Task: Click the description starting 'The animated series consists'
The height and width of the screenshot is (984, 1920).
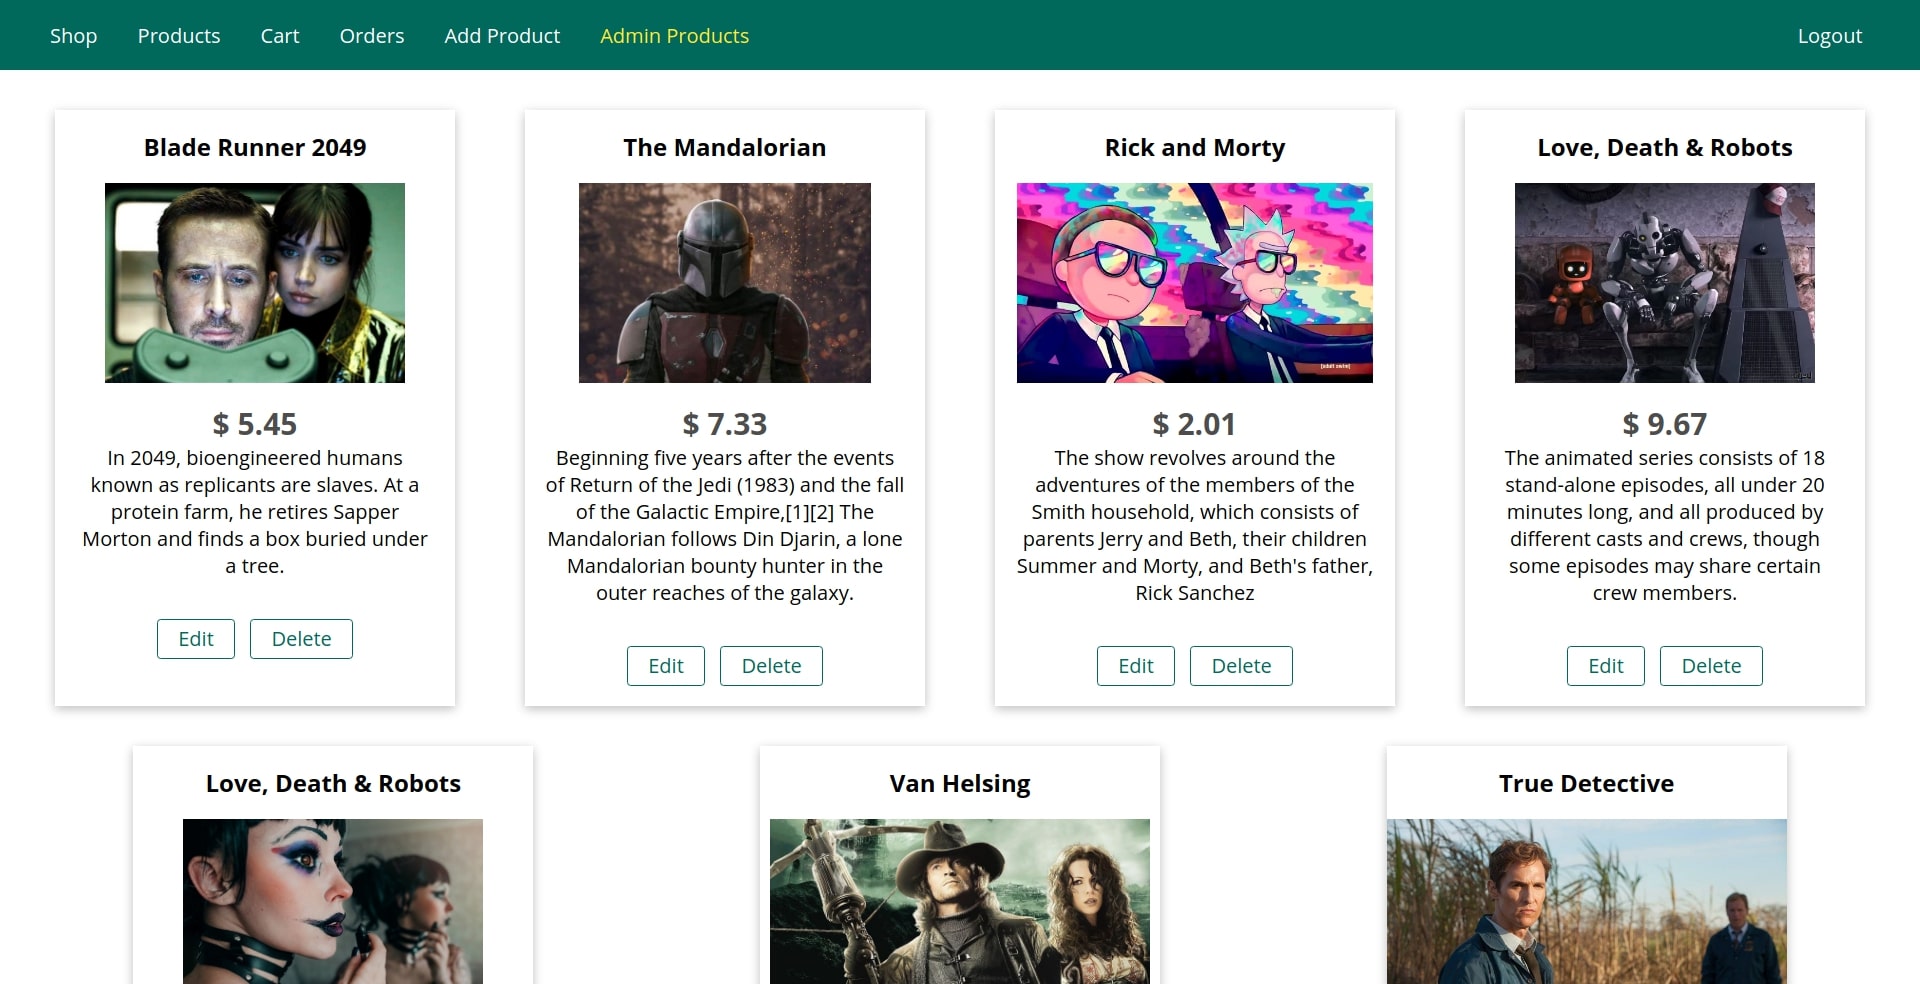Action: [1665, 525]
